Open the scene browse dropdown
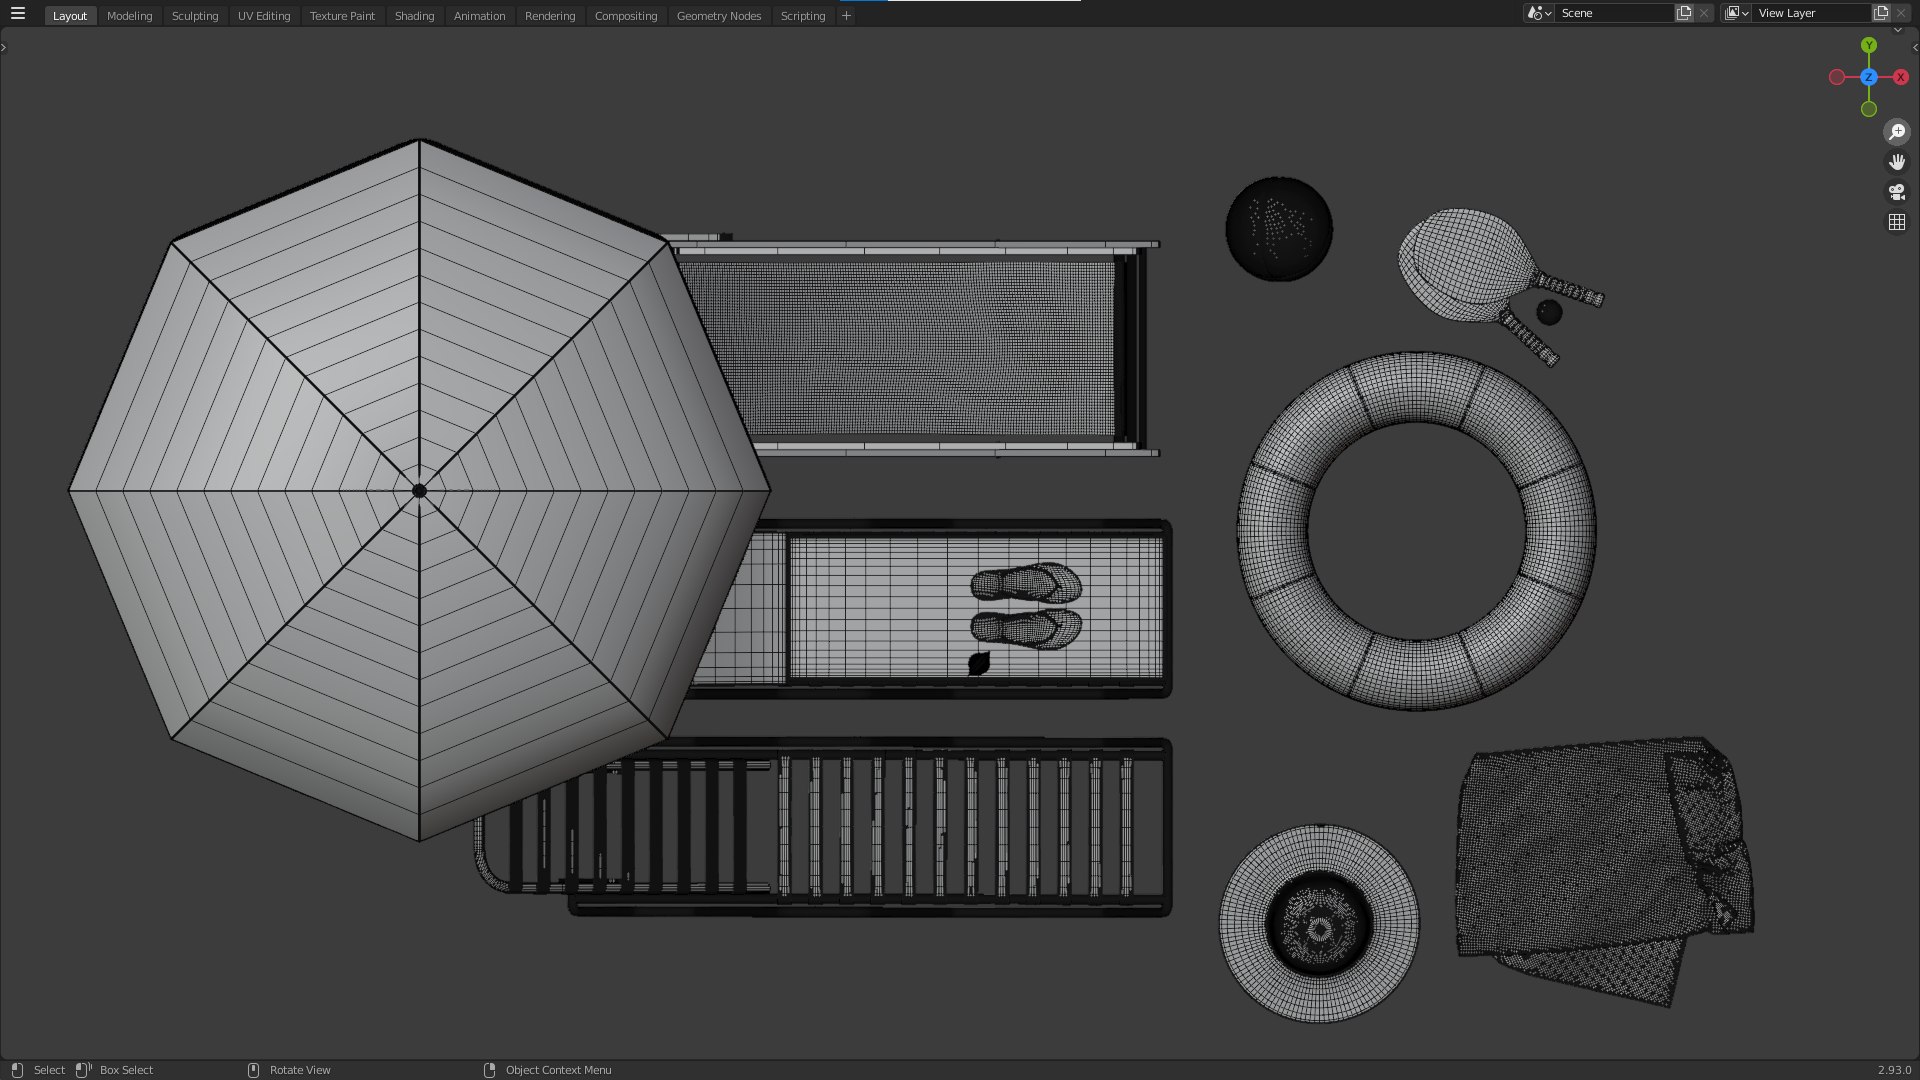The image size is (1920, 1080). pyautogui.click(x=1538, y=13)
